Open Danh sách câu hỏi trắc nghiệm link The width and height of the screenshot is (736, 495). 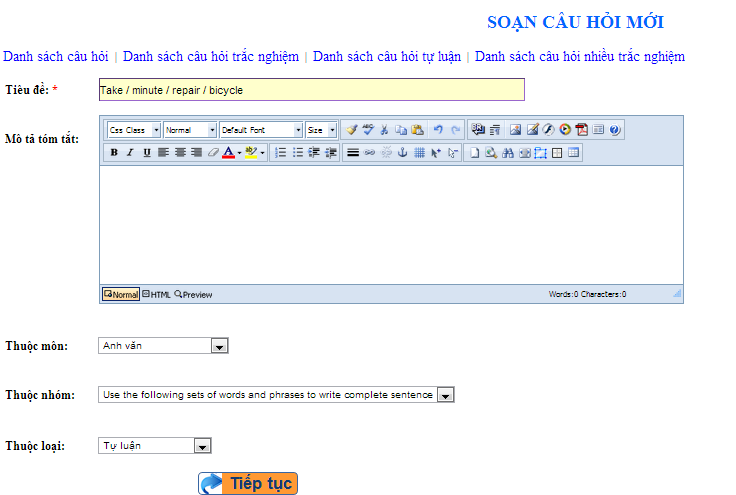pyautogui.click(x=211, y=57)
